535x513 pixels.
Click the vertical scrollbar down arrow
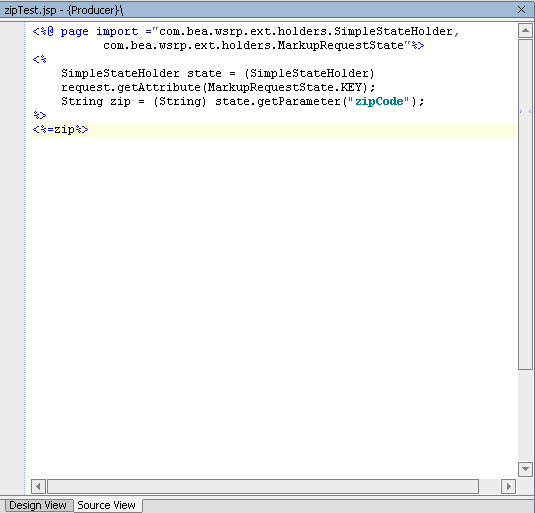pos(525,469)
